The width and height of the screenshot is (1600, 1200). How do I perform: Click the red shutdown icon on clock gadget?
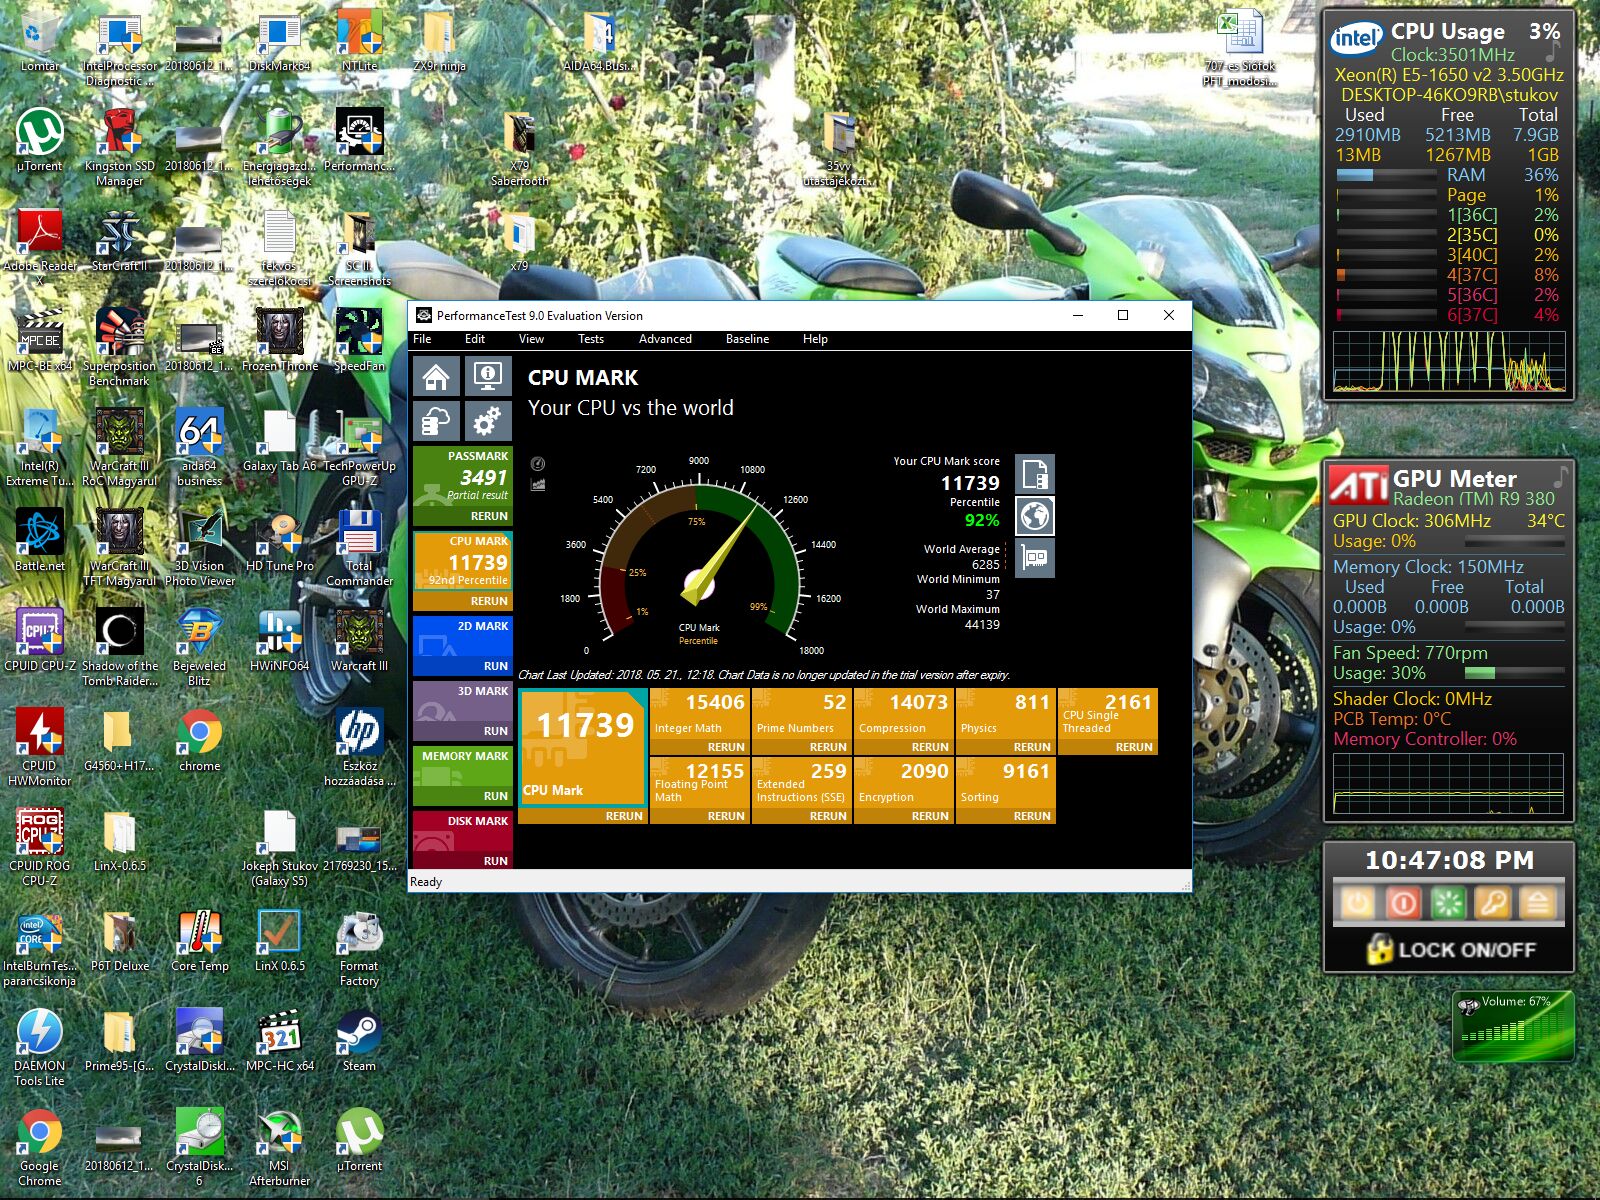click(x=1403, y=904)
